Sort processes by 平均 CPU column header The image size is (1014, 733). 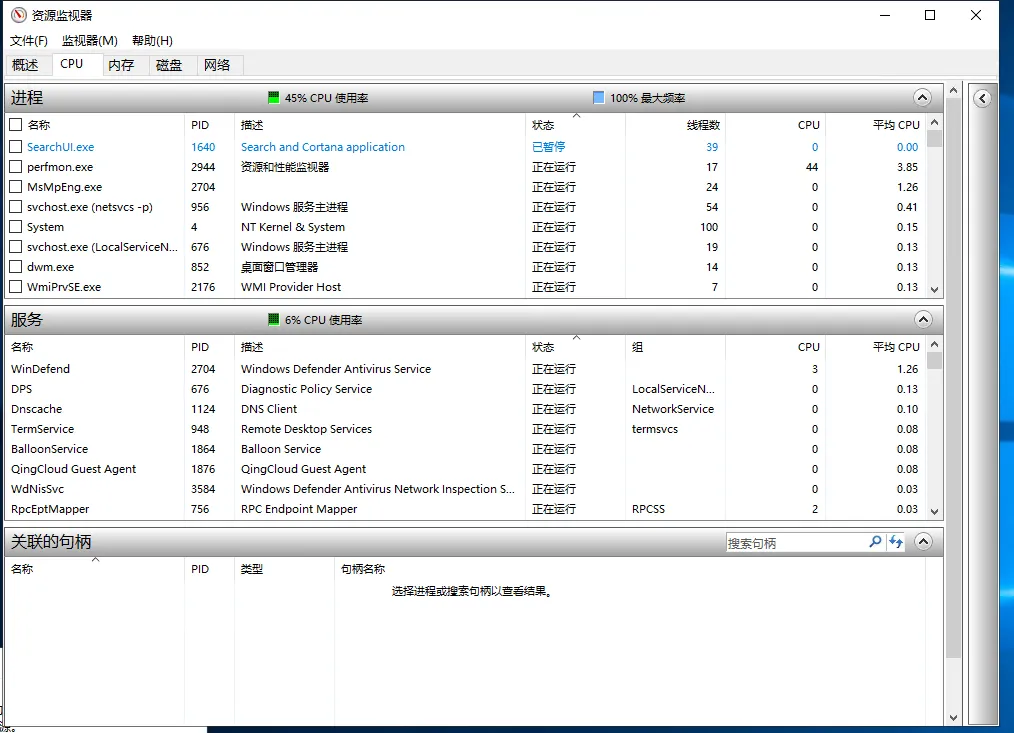pos(895,125)
